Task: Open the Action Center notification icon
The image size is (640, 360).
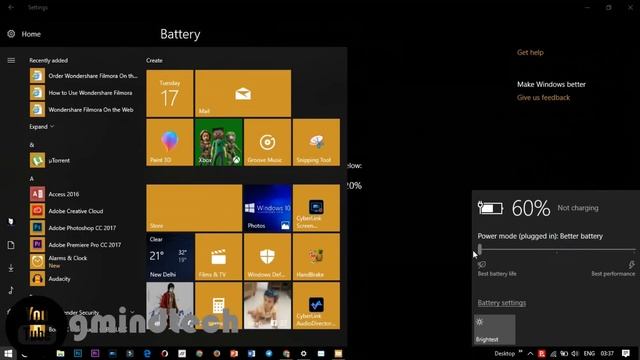Action: click(x=626, y=353)
